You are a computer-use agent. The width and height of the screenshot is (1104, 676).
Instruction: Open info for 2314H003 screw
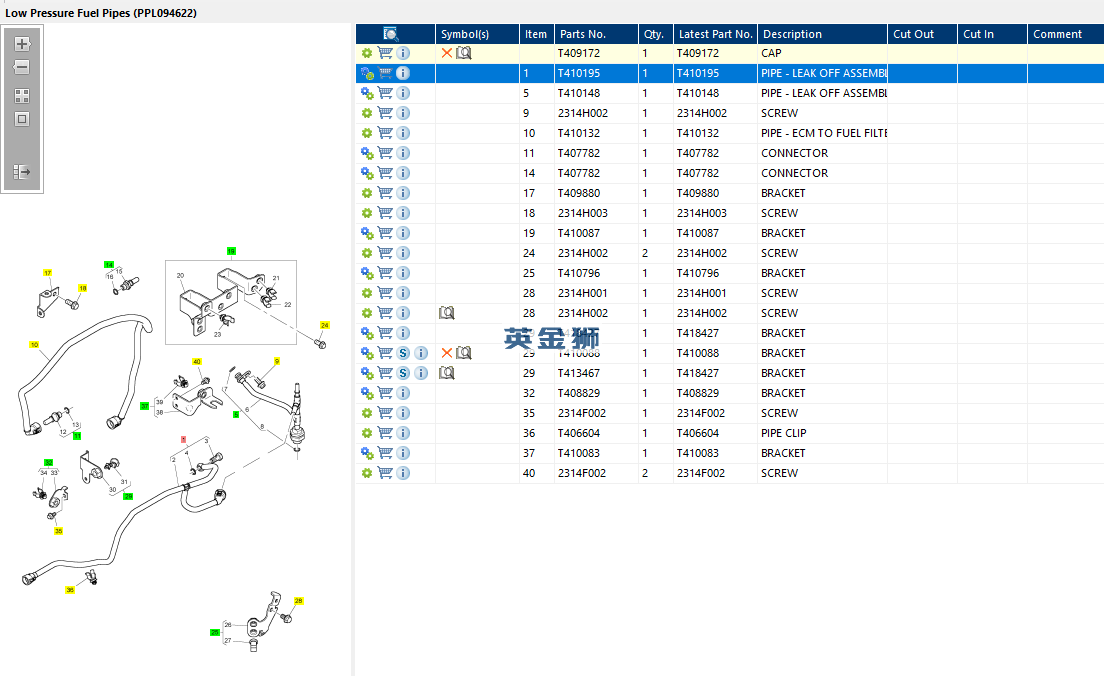coord(403,213)
